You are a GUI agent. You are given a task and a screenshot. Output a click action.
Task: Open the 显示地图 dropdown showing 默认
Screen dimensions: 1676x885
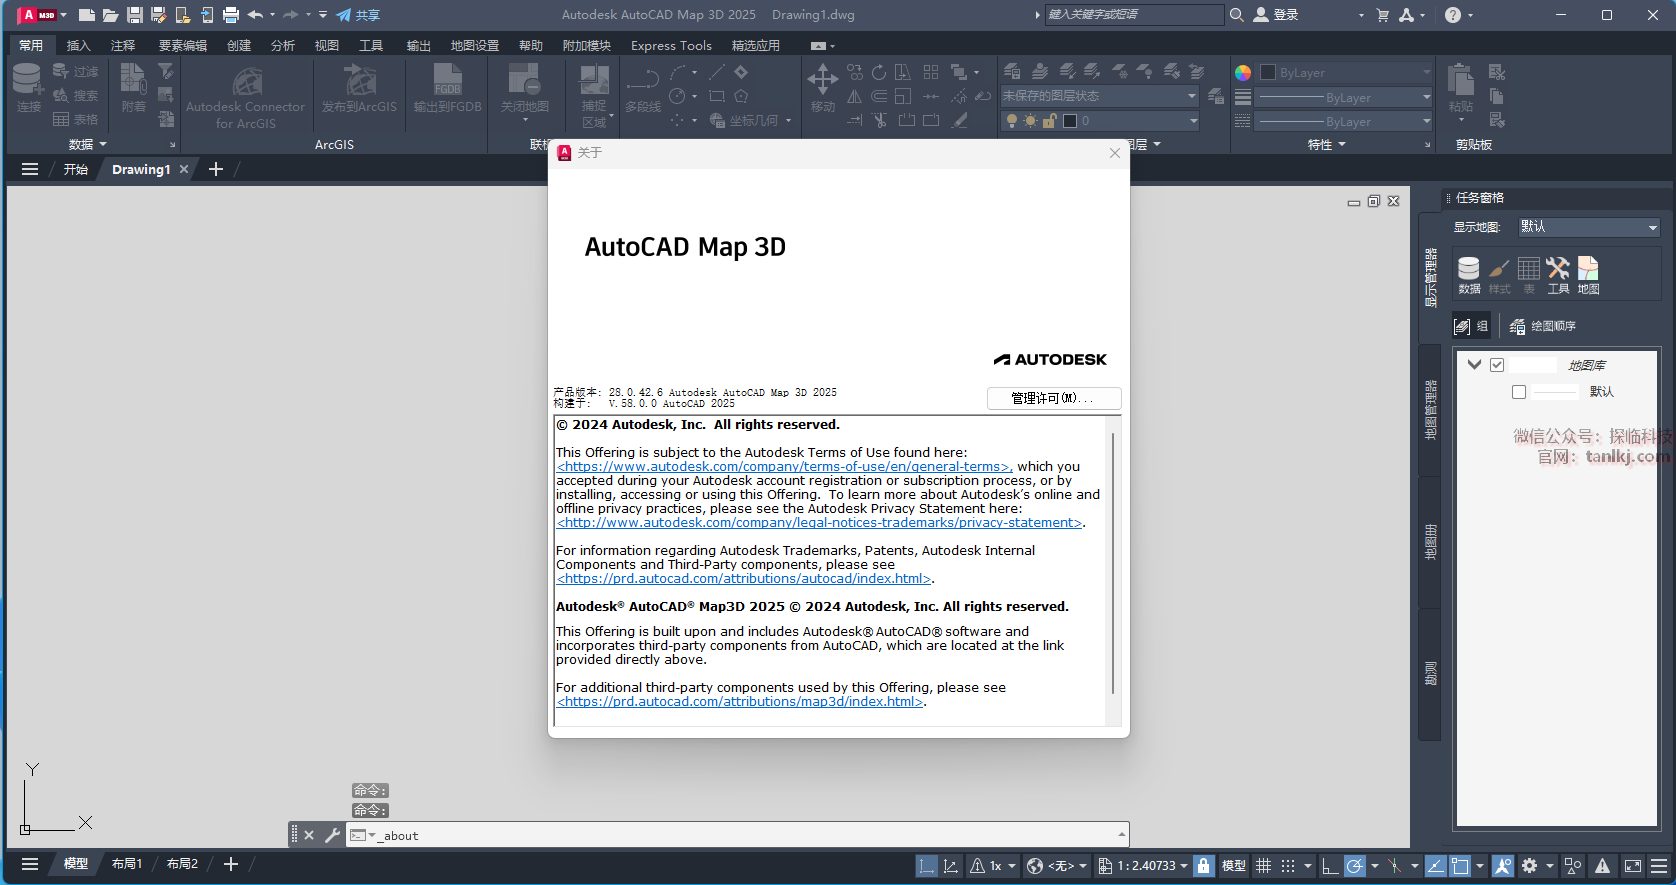pos(1588,227)
